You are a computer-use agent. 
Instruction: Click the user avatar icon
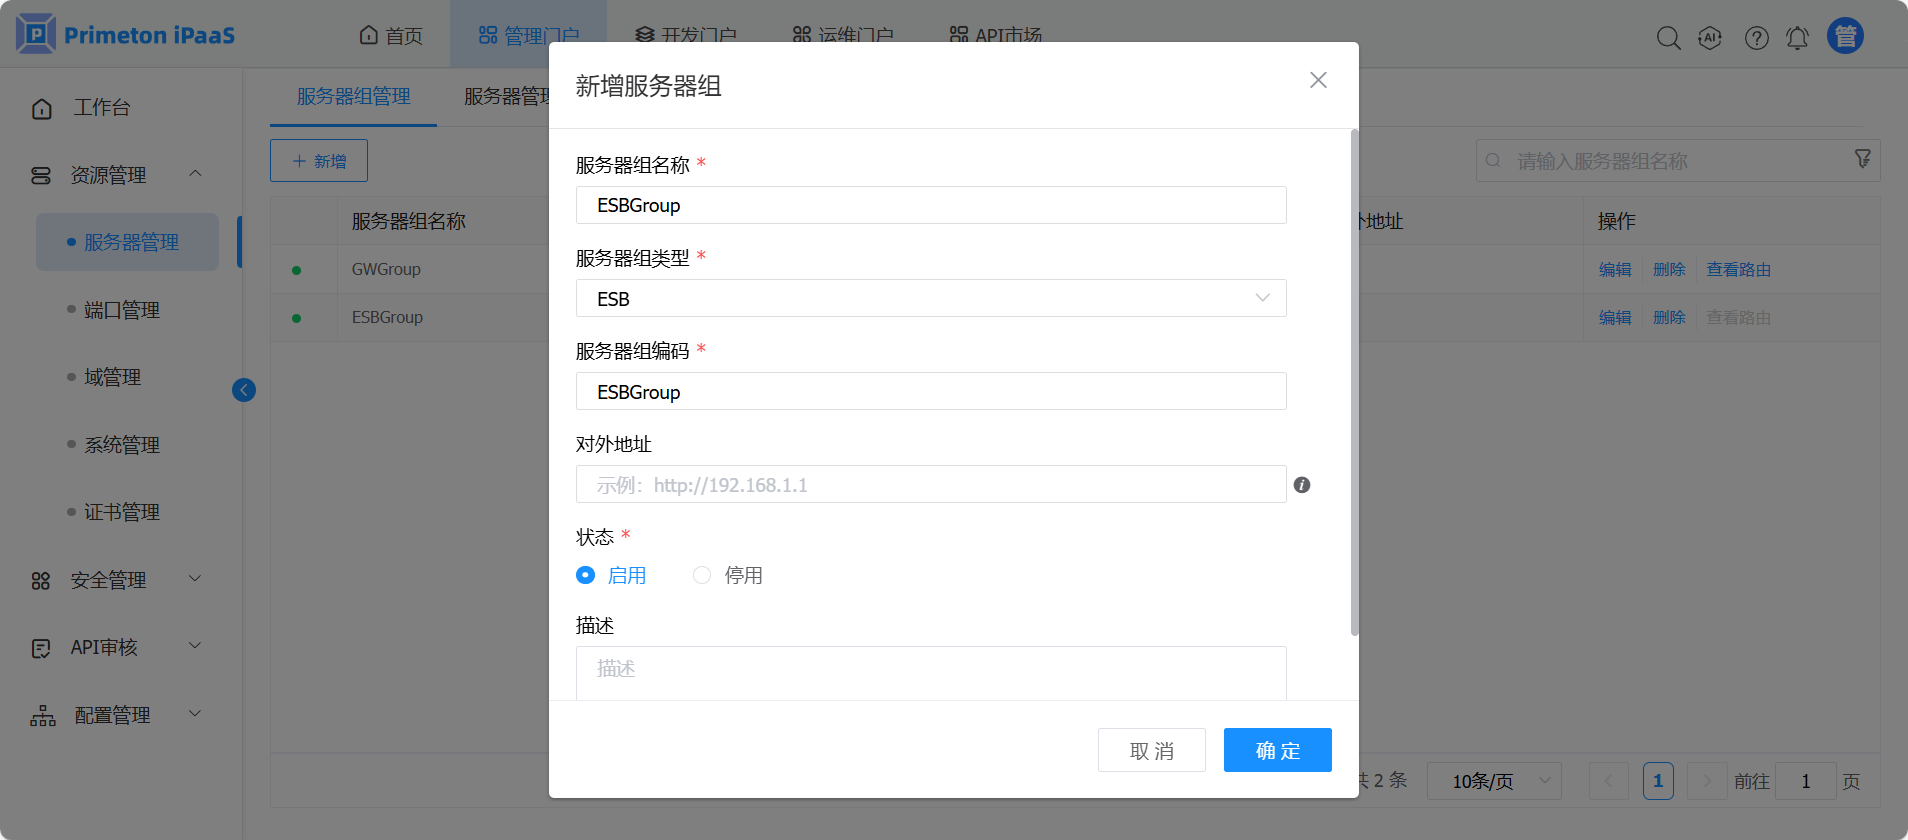point(1845,36)
